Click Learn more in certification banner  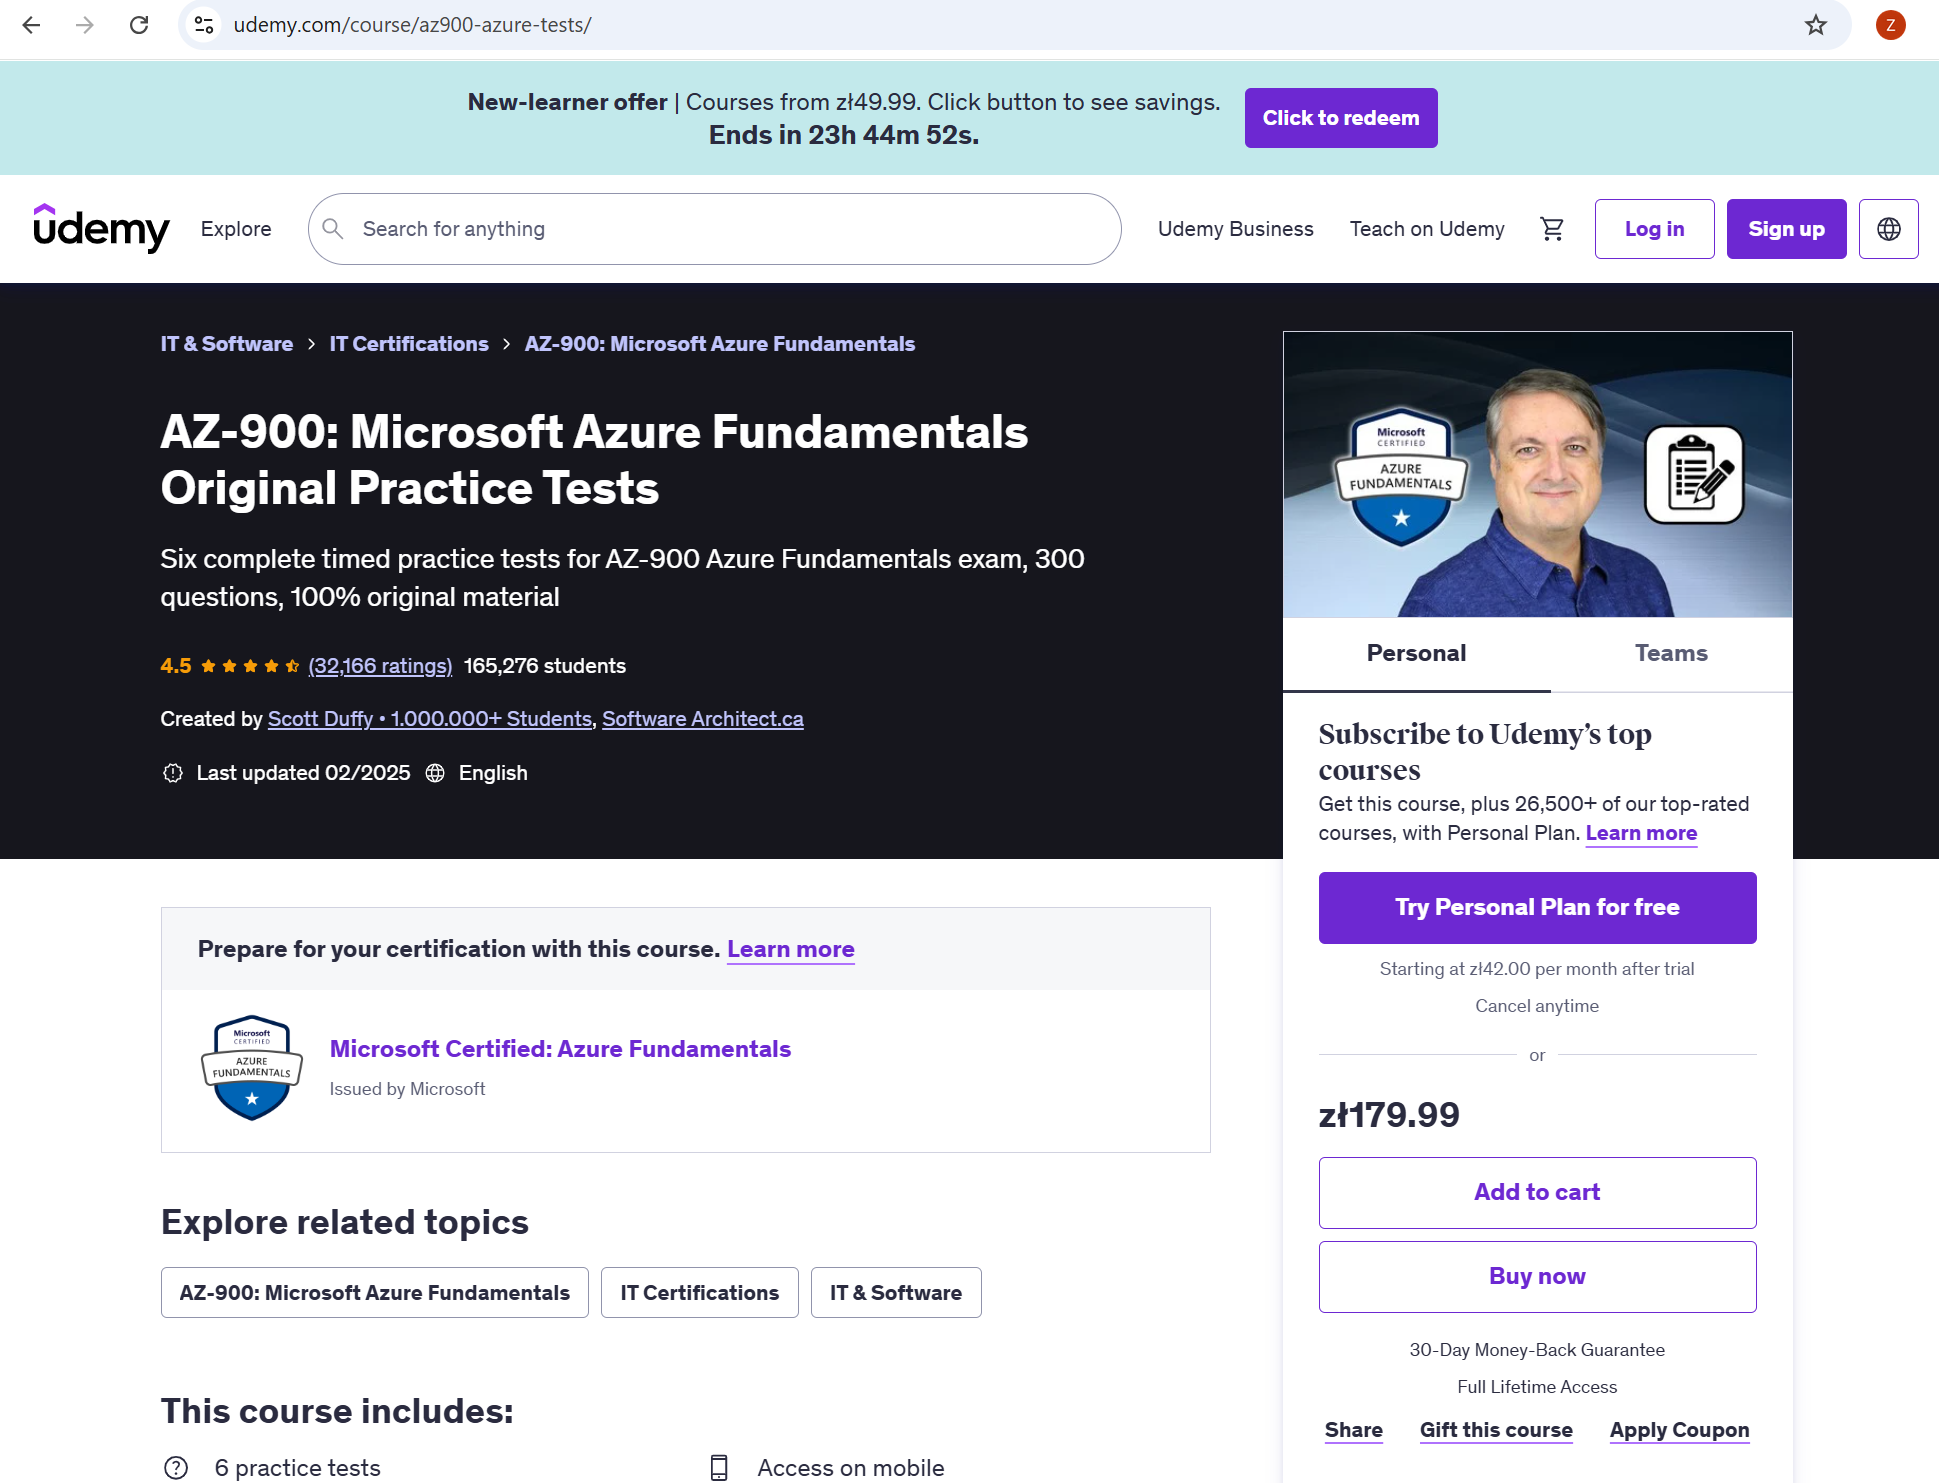[x=791, y=949]
